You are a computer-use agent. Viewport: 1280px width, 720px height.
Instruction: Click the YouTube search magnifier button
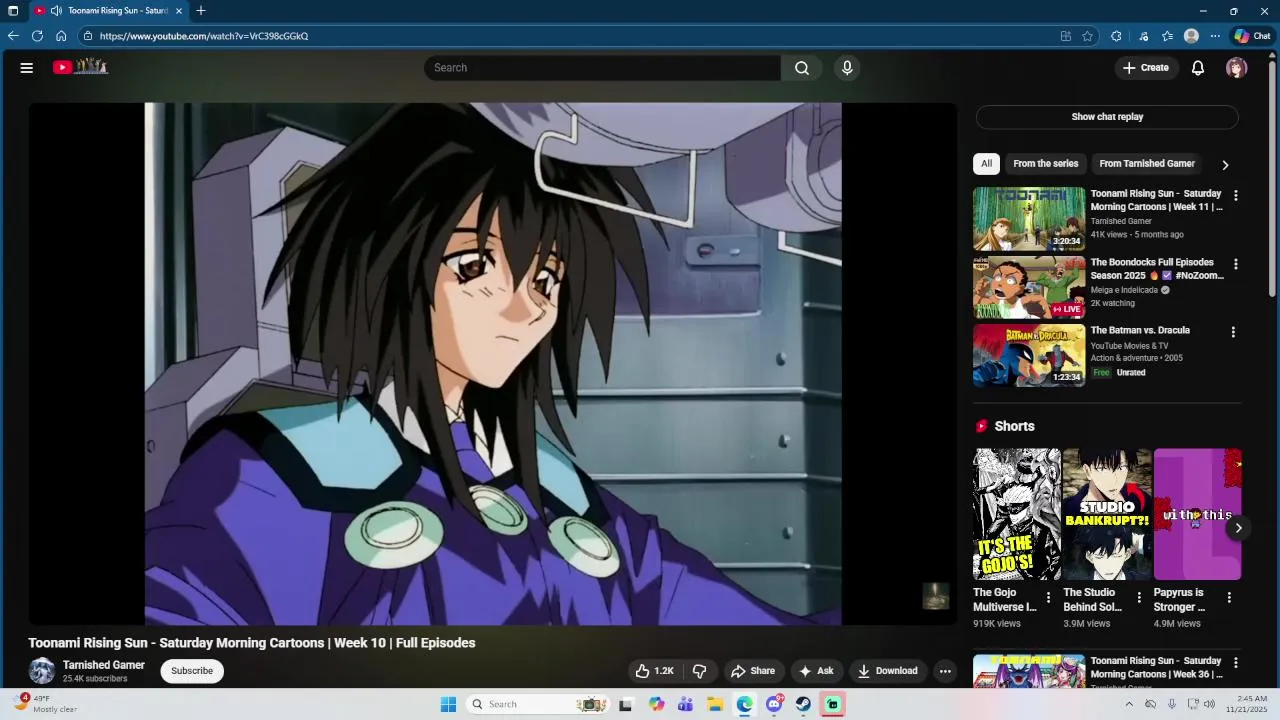802,68
